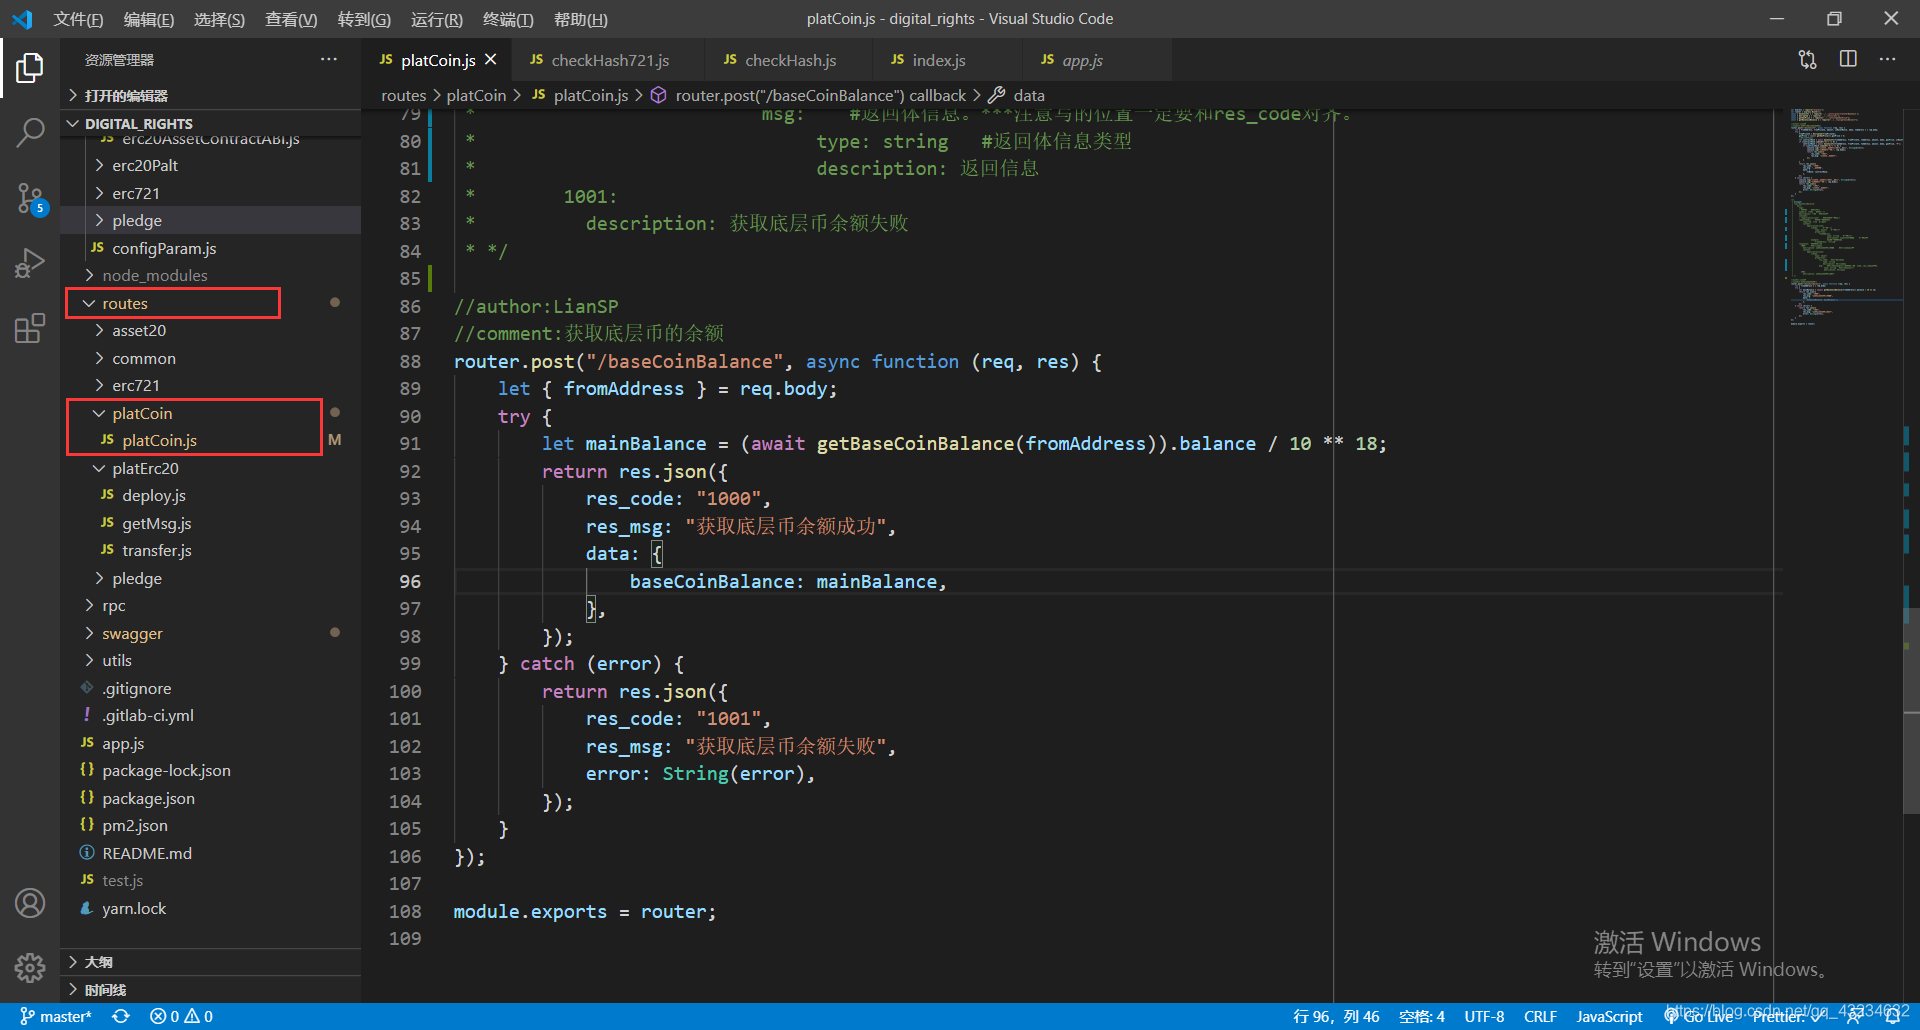
Task: Open 转到(G) menu
Action: tap(364, 19)
